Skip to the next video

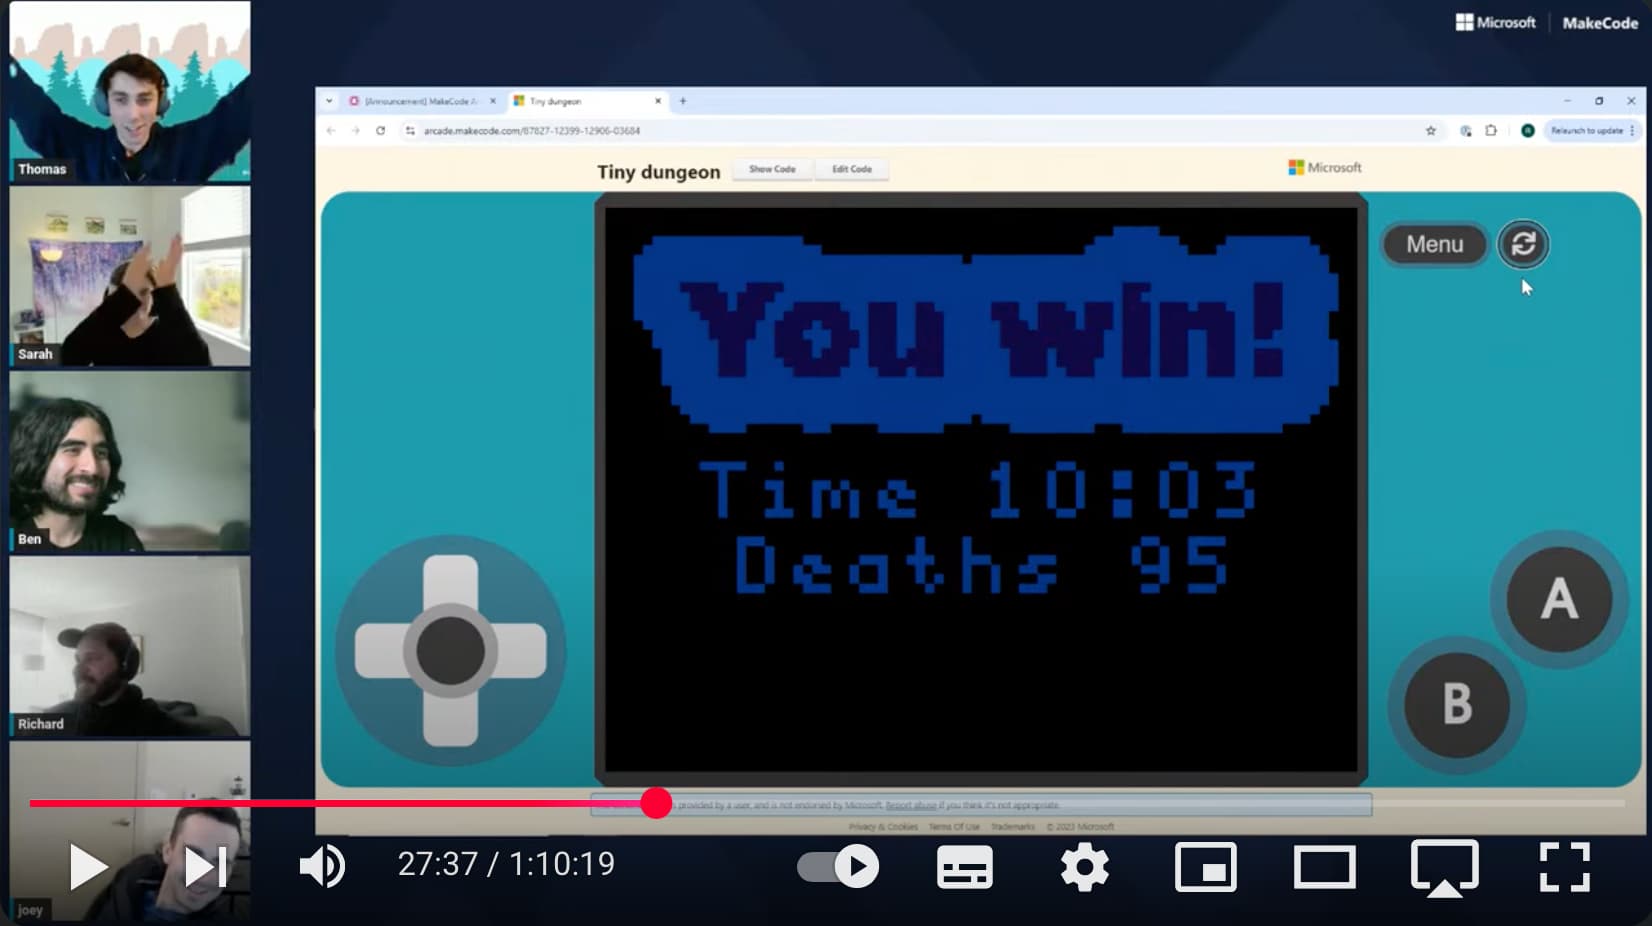coord(206,866)
